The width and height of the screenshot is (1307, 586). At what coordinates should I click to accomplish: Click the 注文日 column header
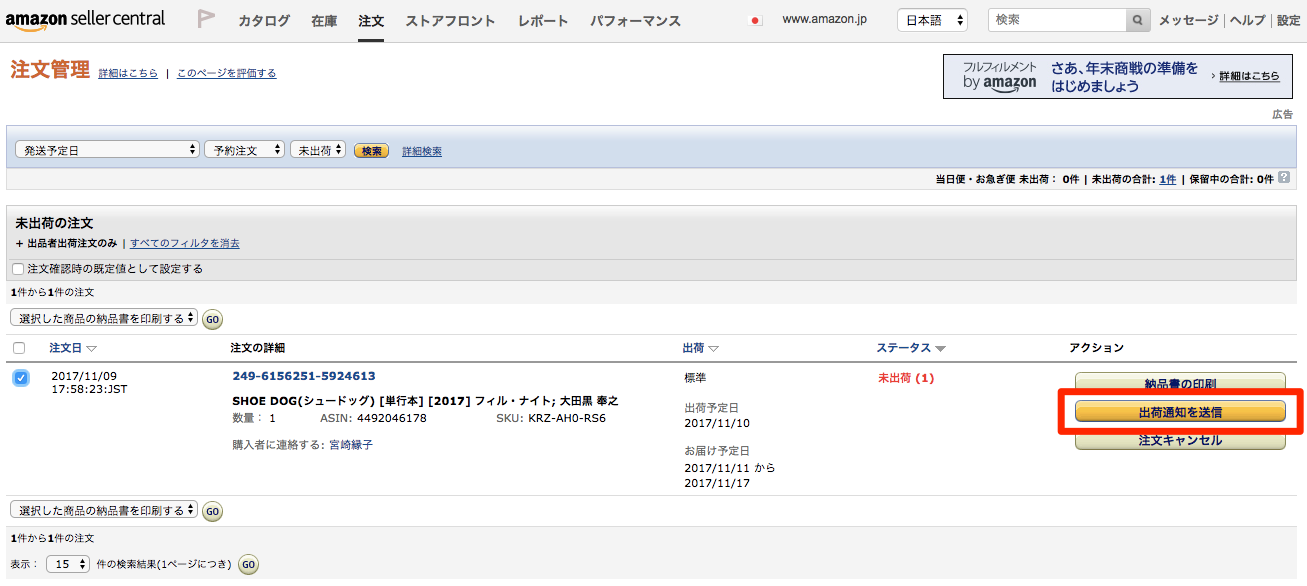[x=65, y=348]
